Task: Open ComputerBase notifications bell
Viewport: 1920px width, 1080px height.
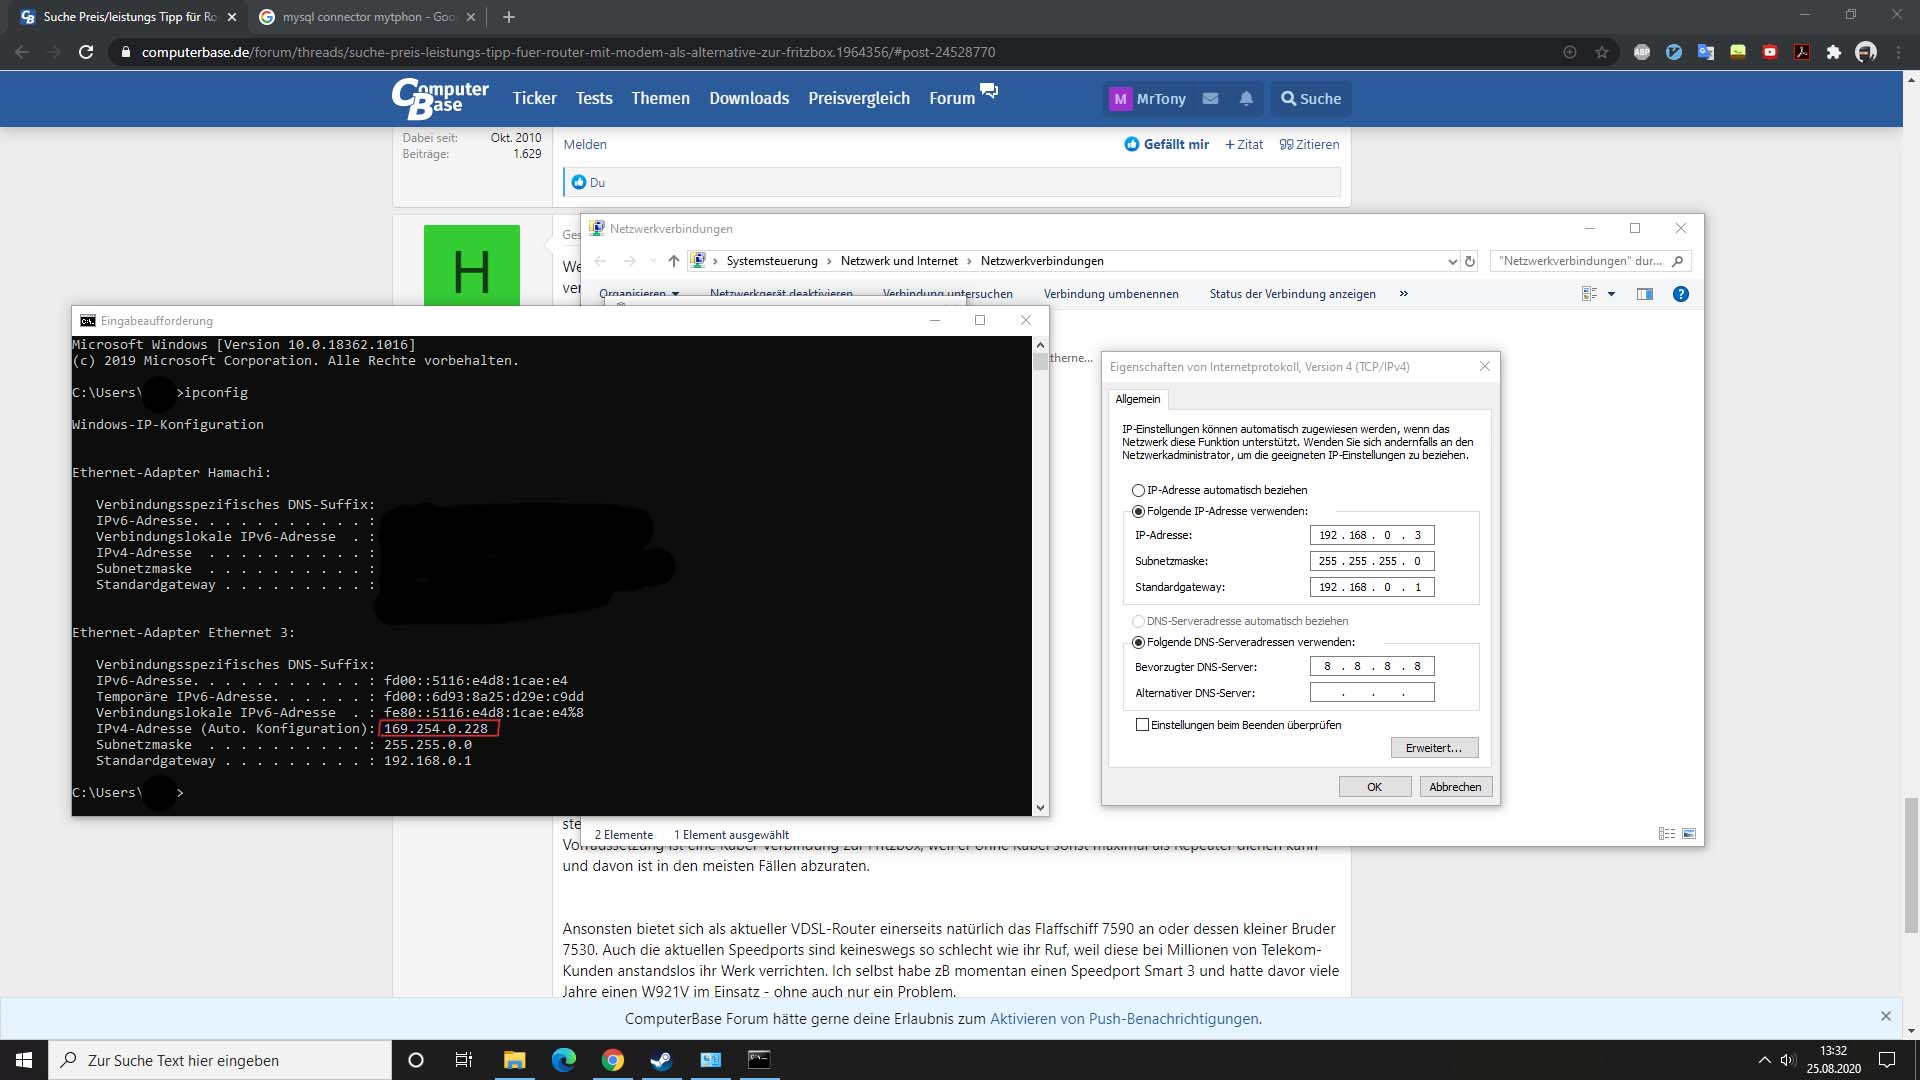Action: coord(1246,98)
